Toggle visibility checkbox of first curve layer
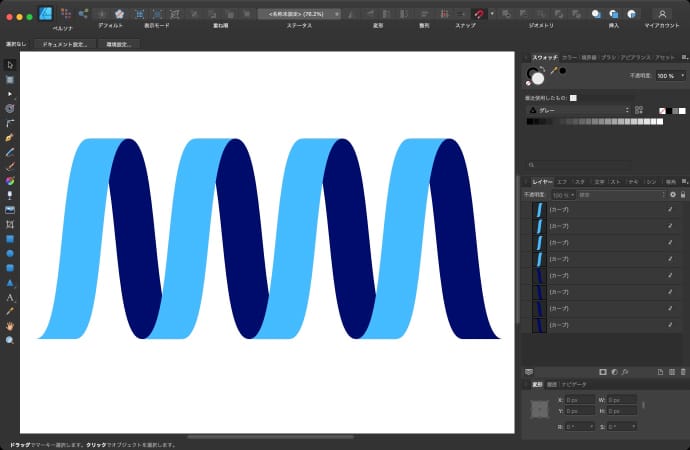 (670, 210)
